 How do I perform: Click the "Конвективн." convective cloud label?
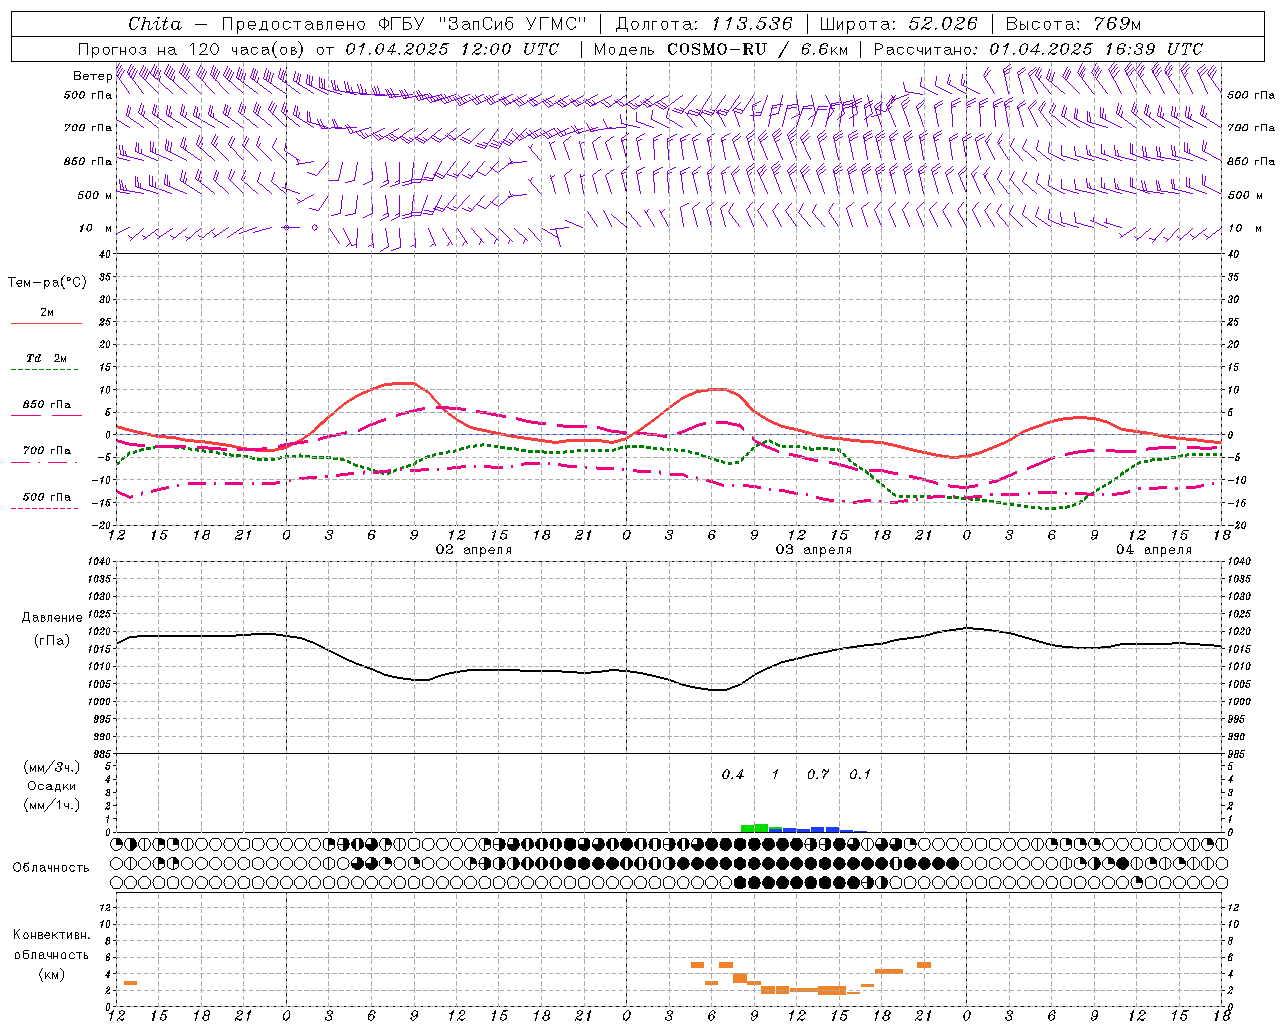[x=51, y=935]
